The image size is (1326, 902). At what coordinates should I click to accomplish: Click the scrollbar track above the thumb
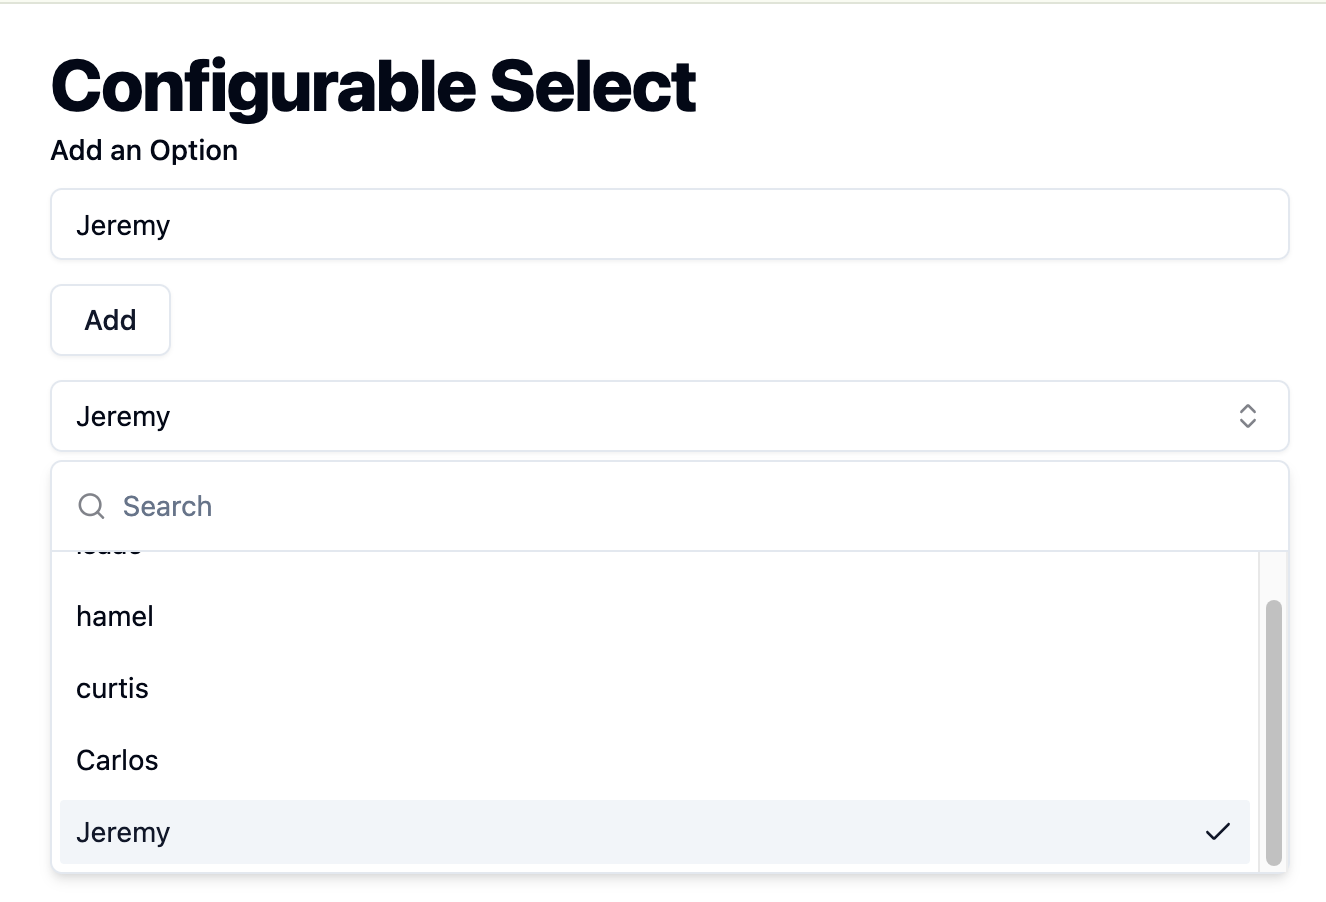click(x=1273, y=576)
